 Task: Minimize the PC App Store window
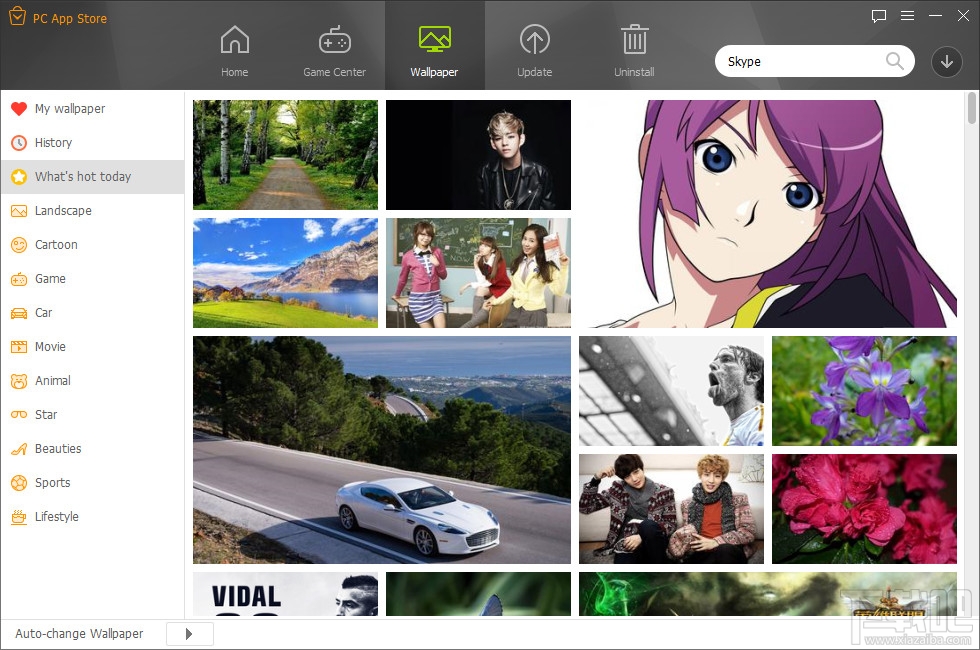[x=935, y=16]
